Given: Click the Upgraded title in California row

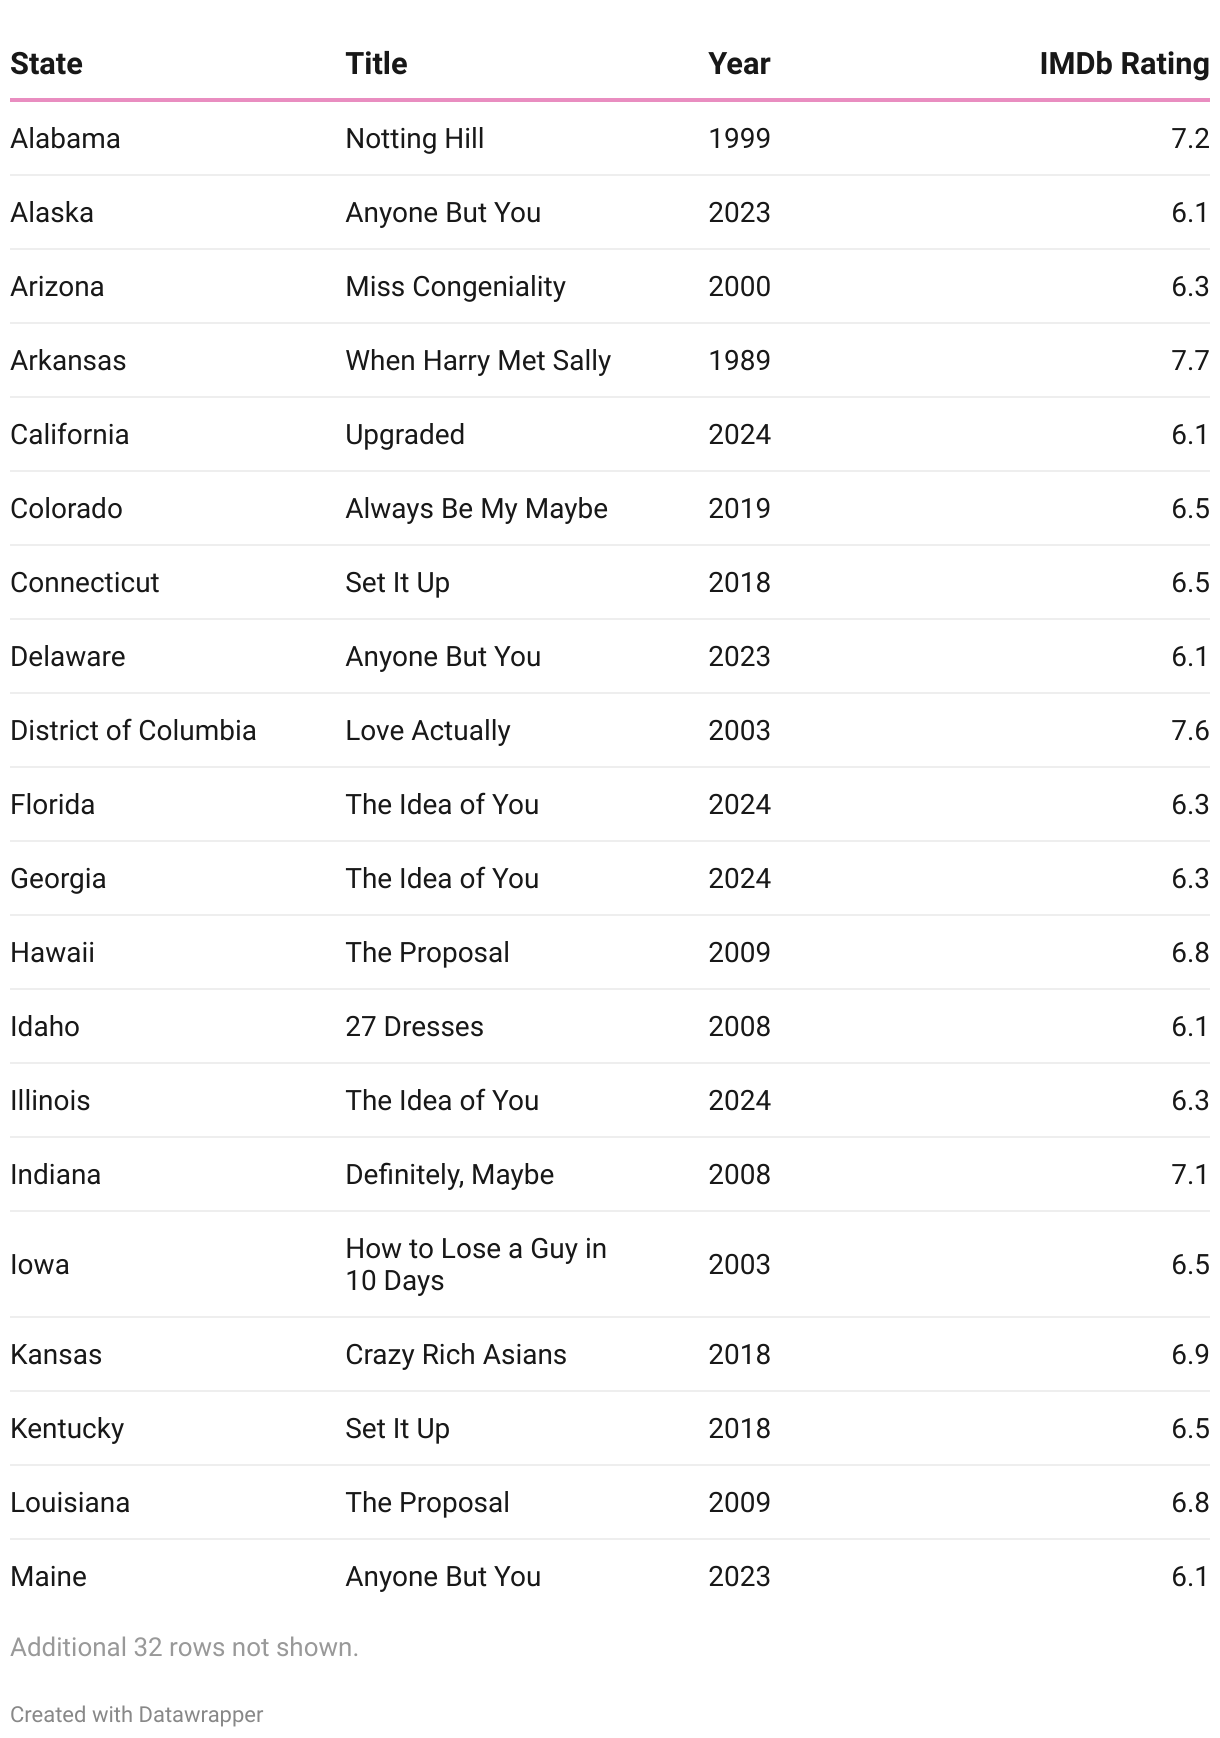Looking at the screenshot, I should pos(405,434).
